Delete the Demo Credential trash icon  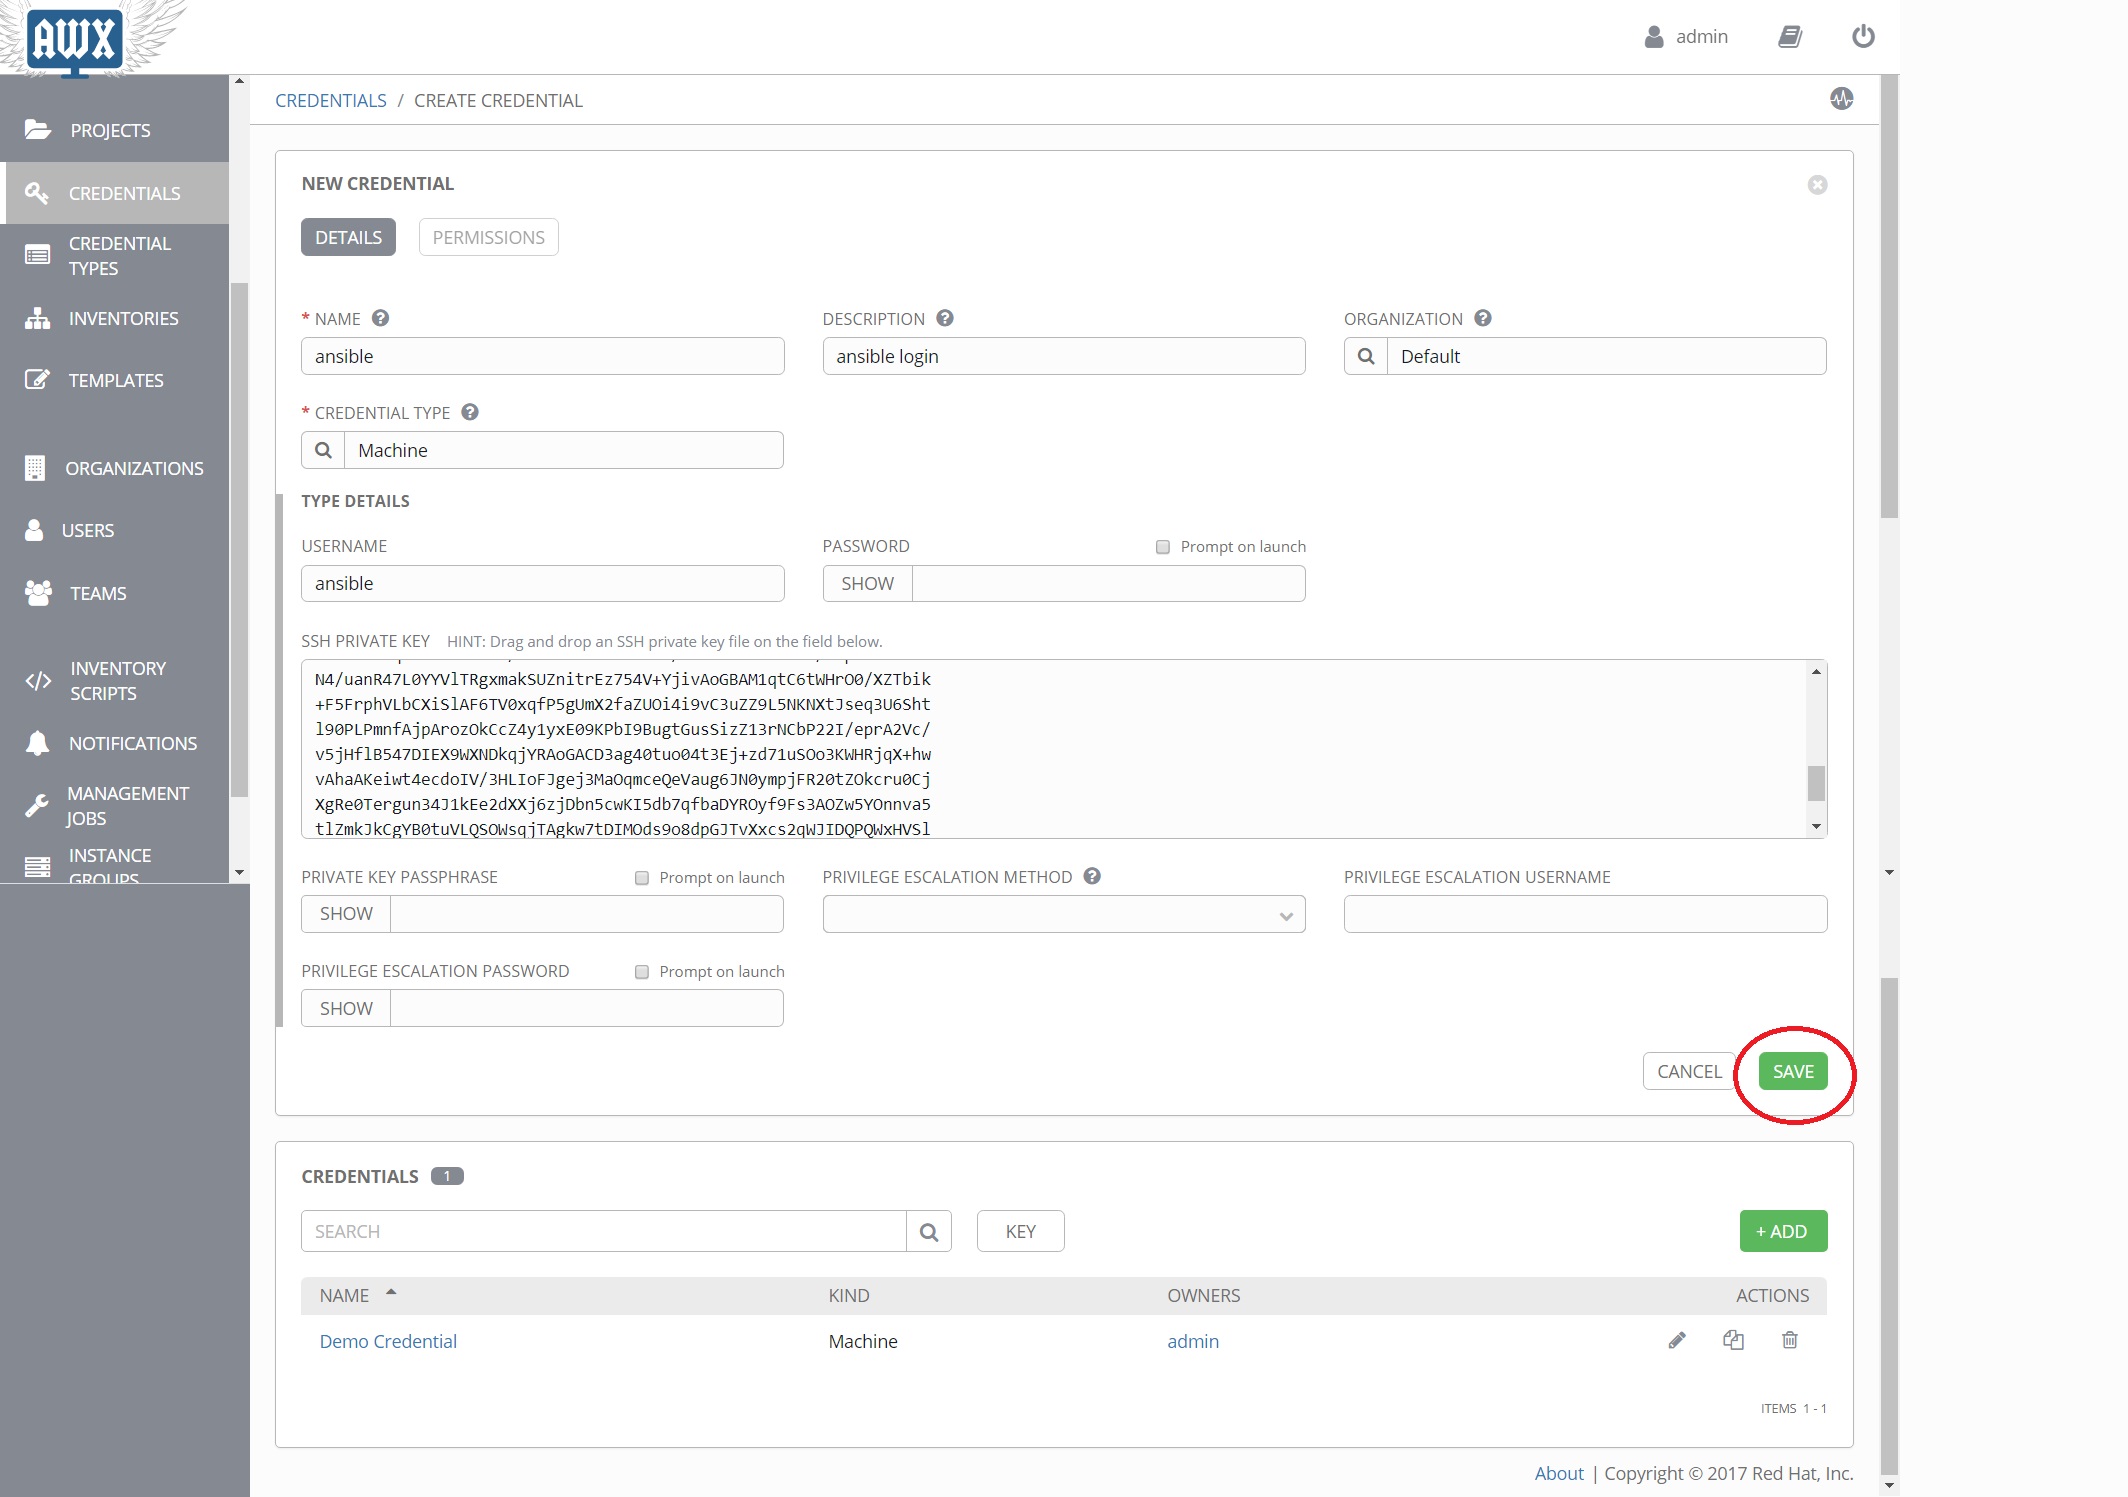1790,1340
